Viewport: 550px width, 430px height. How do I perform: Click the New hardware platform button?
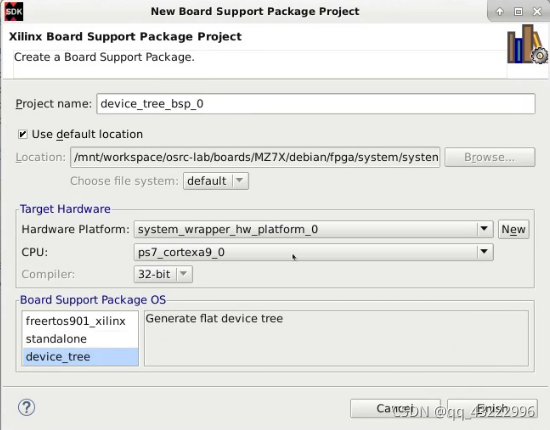pos(514,229)
